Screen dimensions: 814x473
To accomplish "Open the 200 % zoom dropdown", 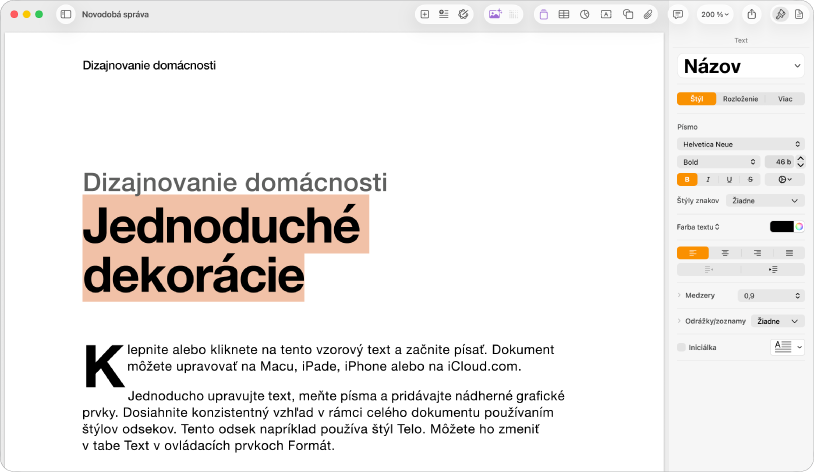I will coord(715,15).
